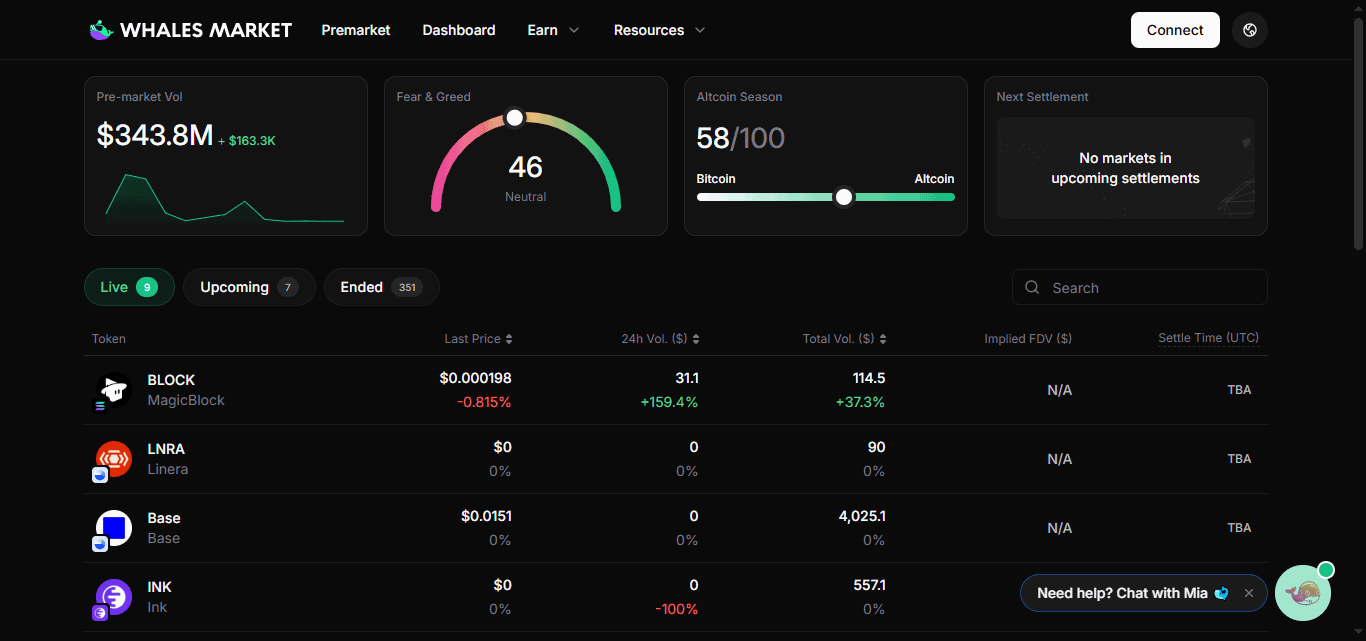Click BLOCK last price $0.000198

[x=475, y=378]
